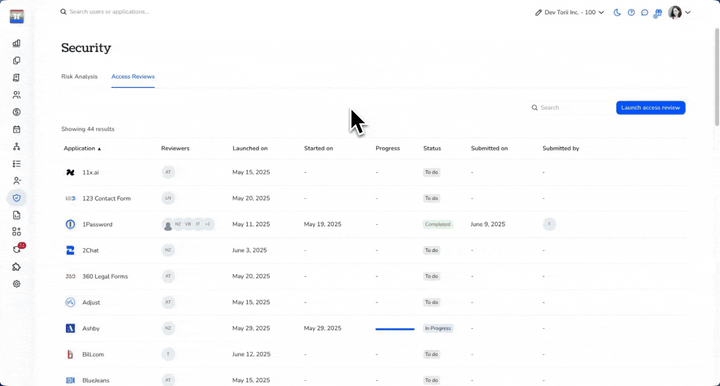This screenshot has width=720, height=386.
Task: Click the page vertical scrollbar
Action: 717,76
